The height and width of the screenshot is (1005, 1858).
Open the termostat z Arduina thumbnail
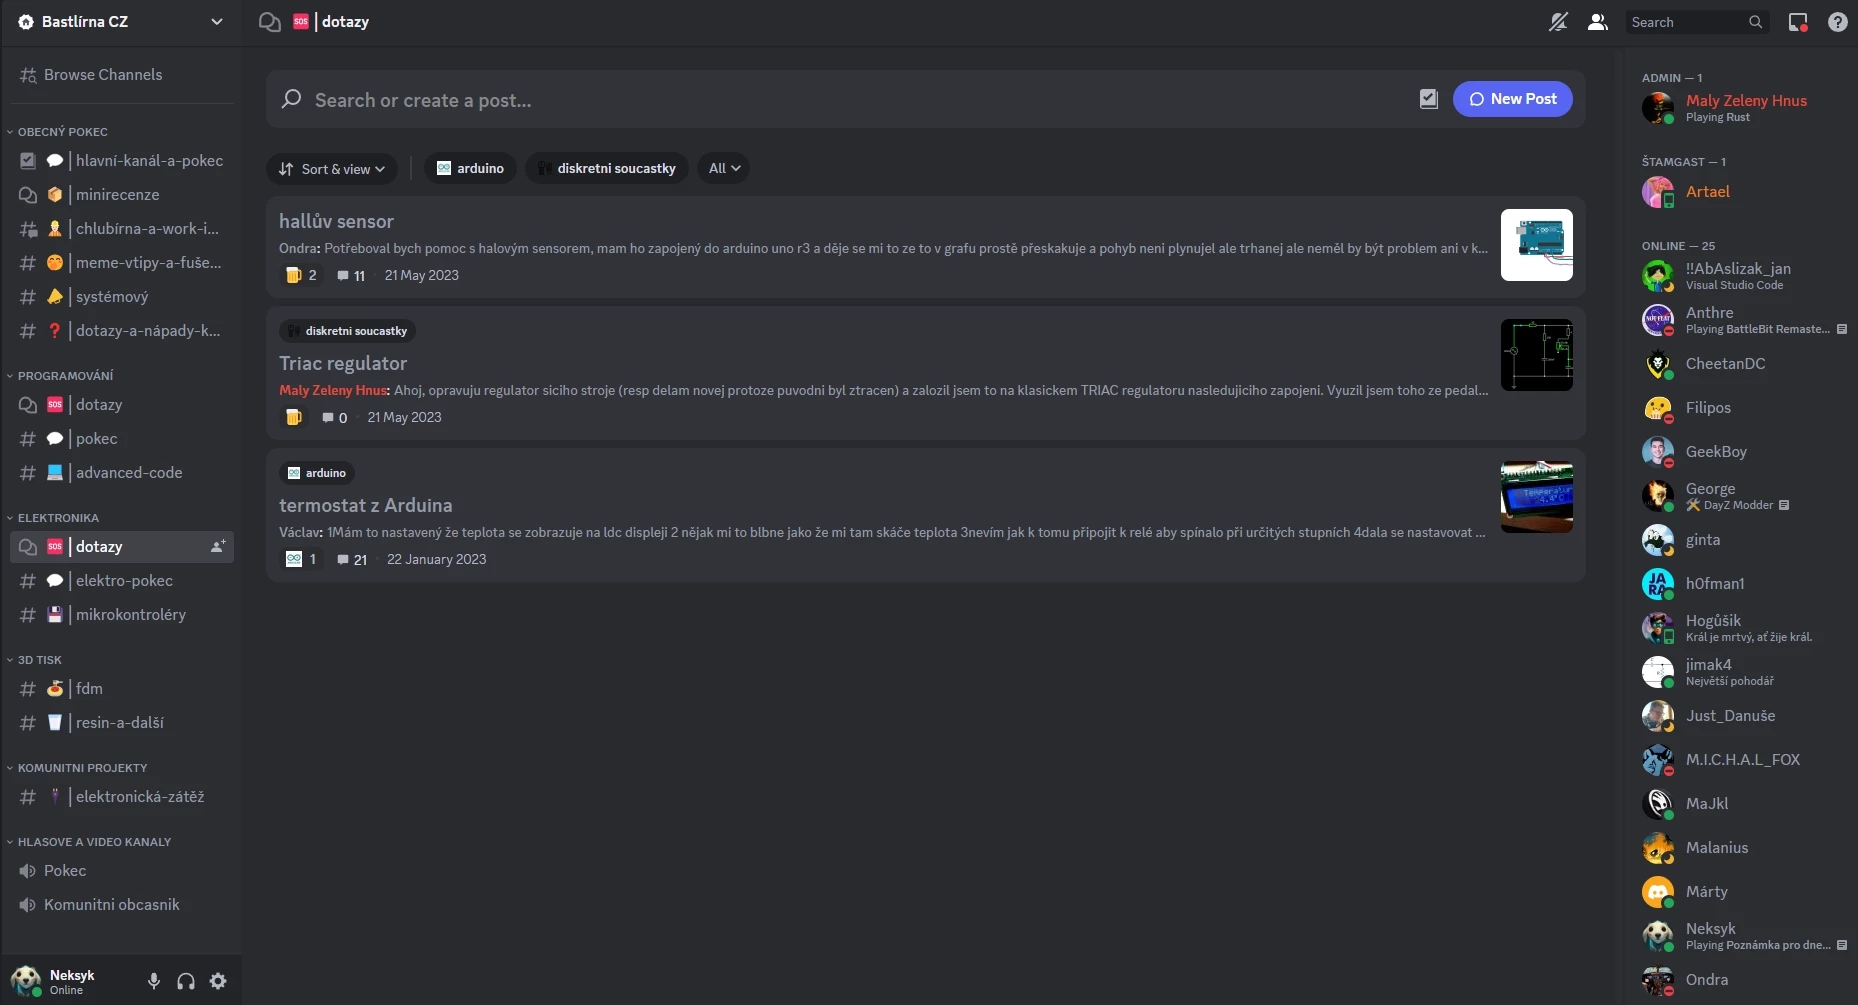pos(1537,497)
